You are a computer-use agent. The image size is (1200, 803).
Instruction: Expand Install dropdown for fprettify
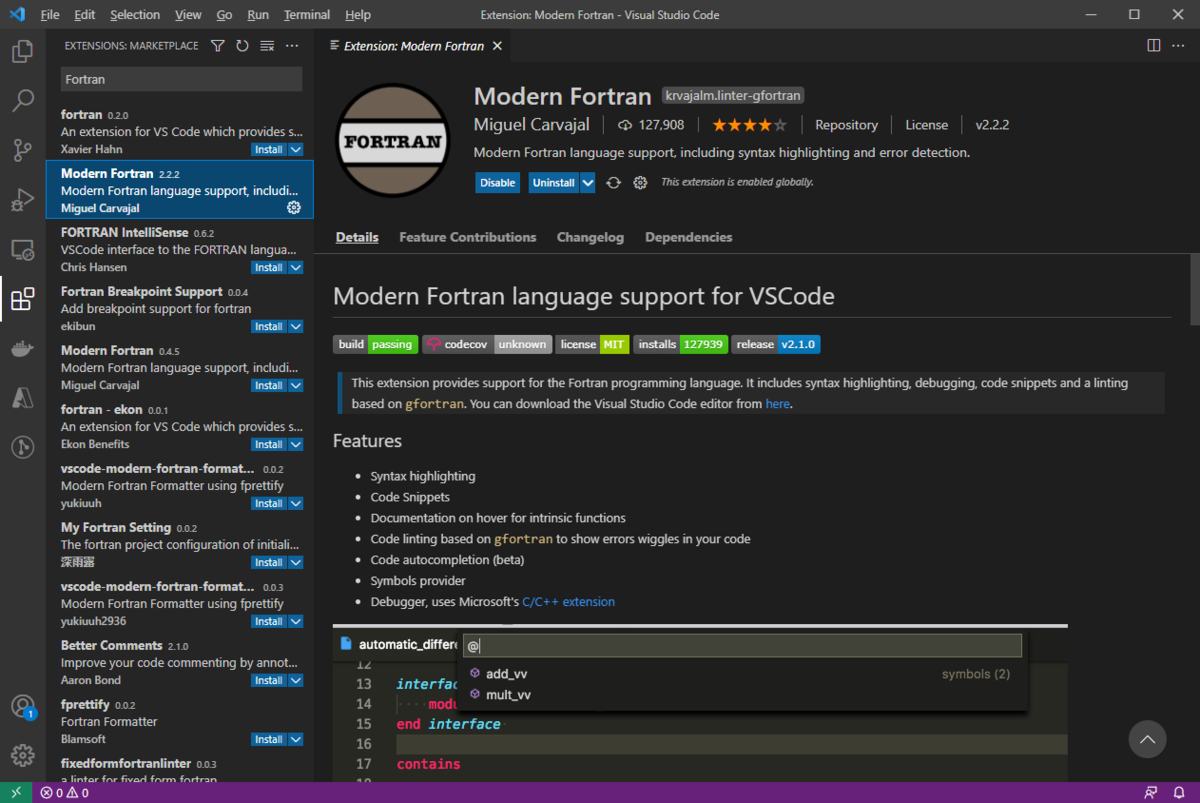296,740
